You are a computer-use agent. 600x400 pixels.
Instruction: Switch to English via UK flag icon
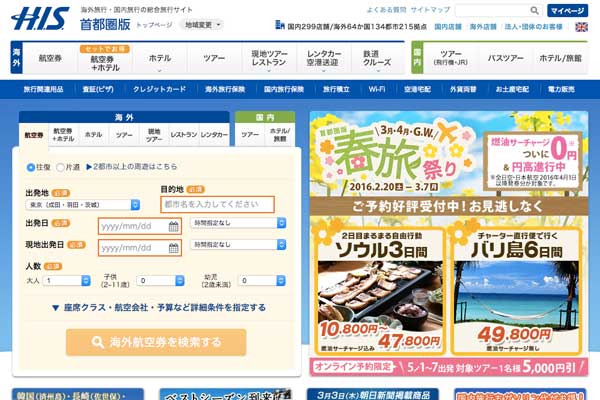[x=581, y=27]
